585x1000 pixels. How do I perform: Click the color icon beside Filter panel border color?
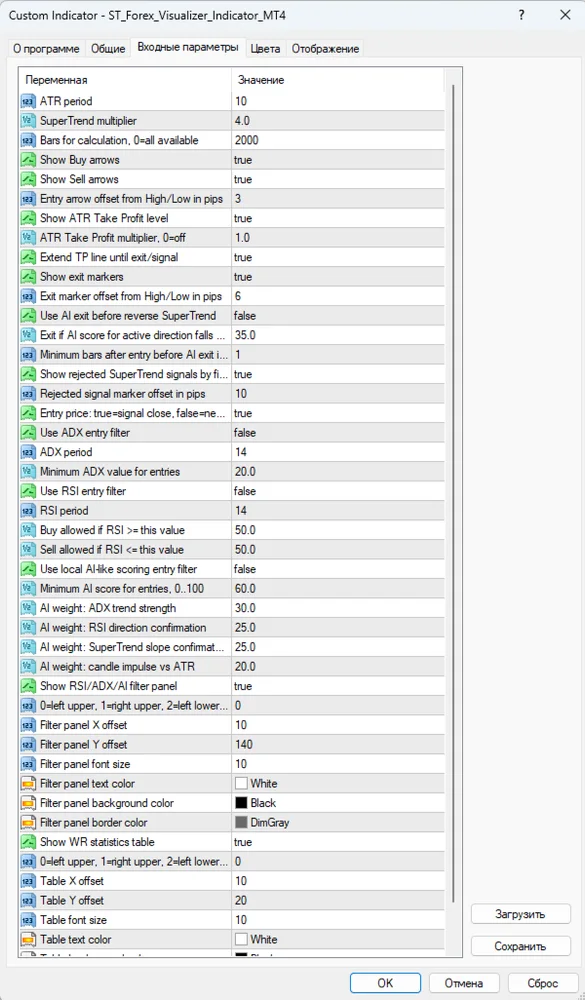[x=28, y=823]
